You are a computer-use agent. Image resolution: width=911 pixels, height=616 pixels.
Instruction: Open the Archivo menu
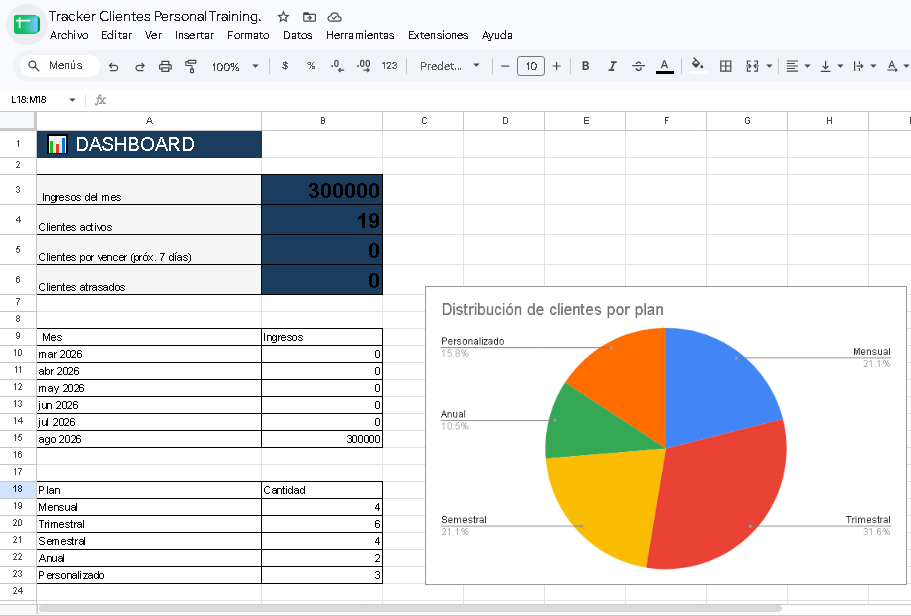[69, 35]
